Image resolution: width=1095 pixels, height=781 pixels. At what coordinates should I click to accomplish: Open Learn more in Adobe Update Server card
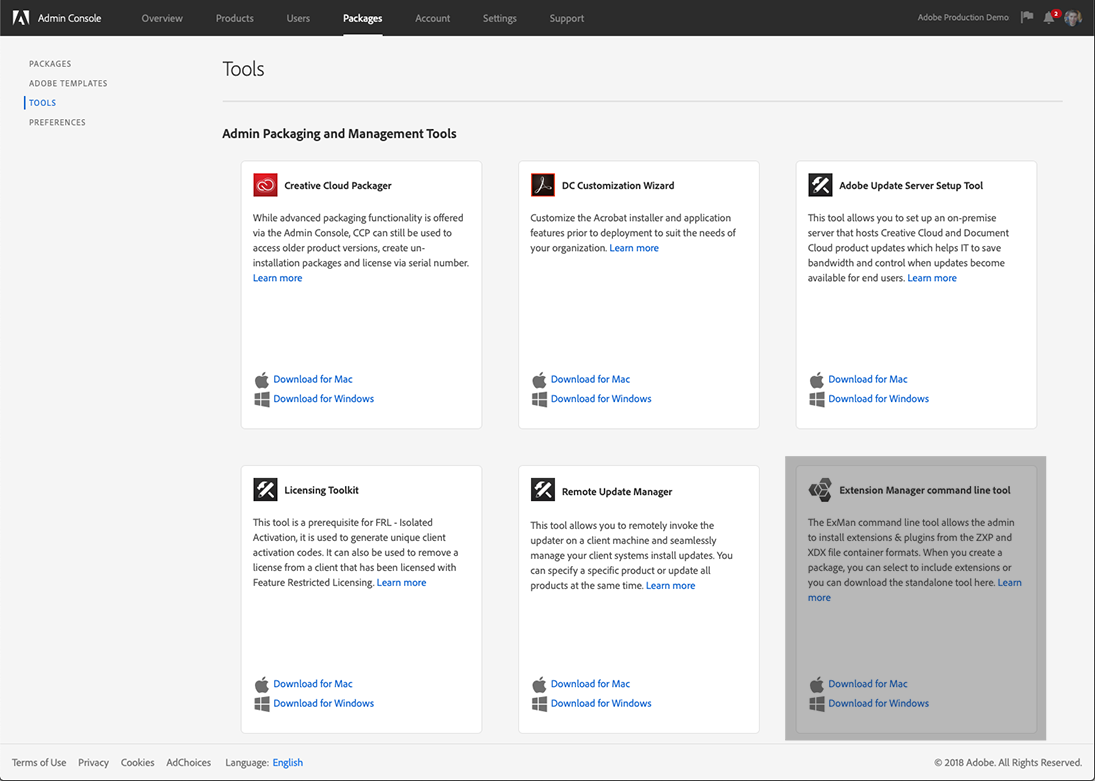point(932,278)
